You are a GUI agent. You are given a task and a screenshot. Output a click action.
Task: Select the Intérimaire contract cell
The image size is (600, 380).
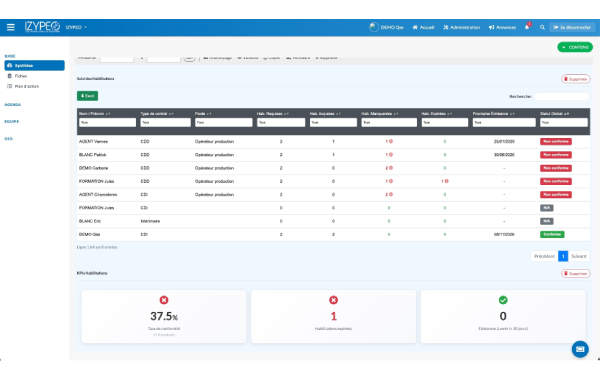tap(150, 221)
